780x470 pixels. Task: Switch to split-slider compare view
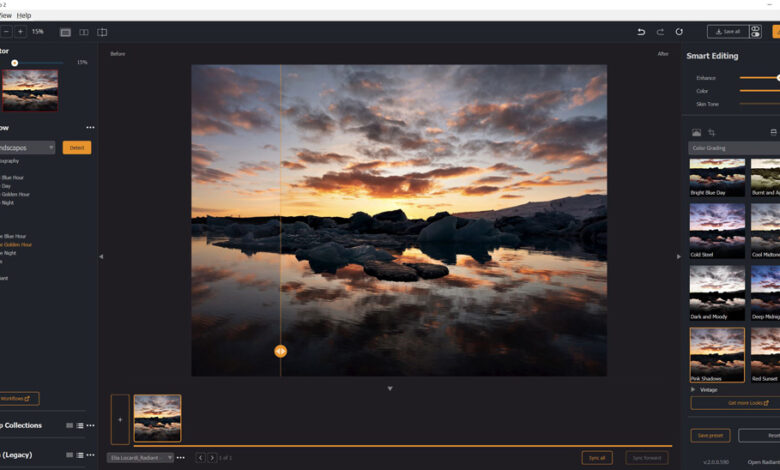pyautogui.click(x=102, y=32)
